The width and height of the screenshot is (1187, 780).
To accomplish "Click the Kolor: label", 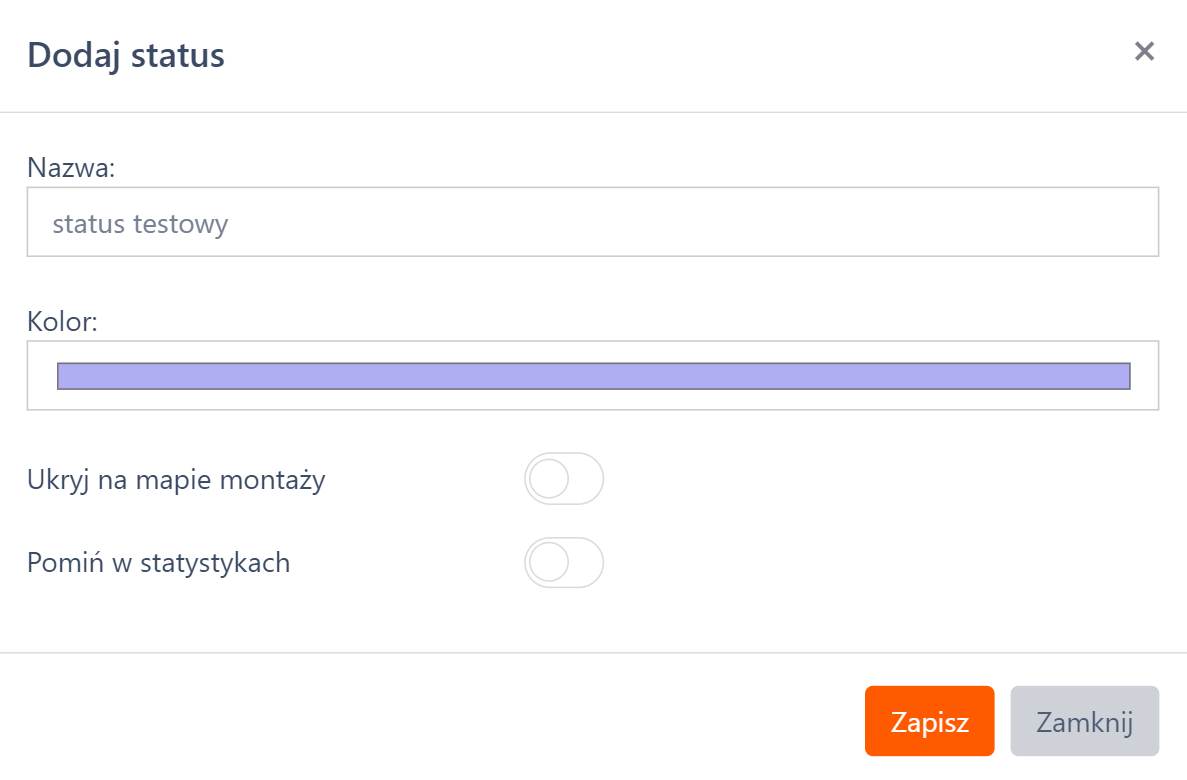I will tap(63, 322).
